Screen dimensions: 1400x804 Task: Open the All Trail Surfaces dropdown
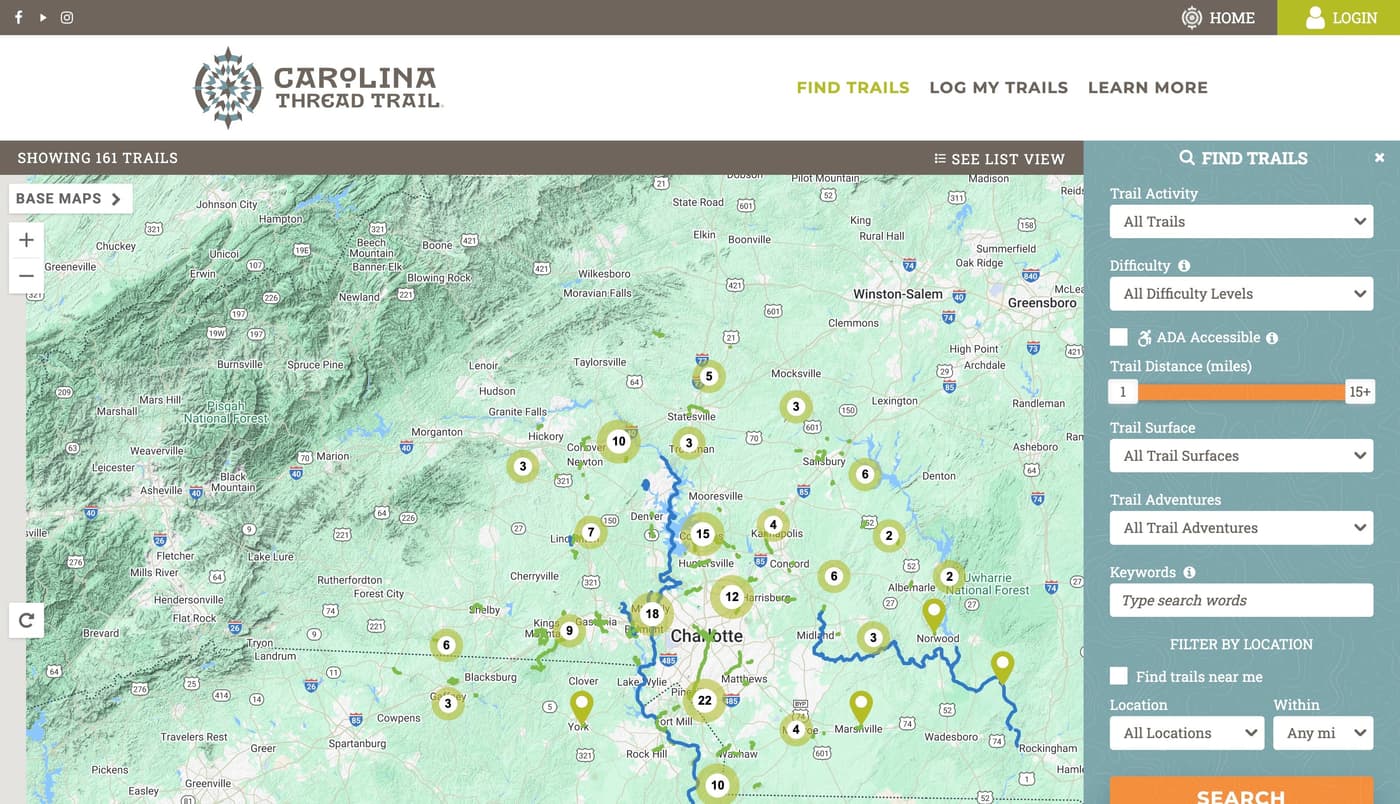click(1241, 455)
